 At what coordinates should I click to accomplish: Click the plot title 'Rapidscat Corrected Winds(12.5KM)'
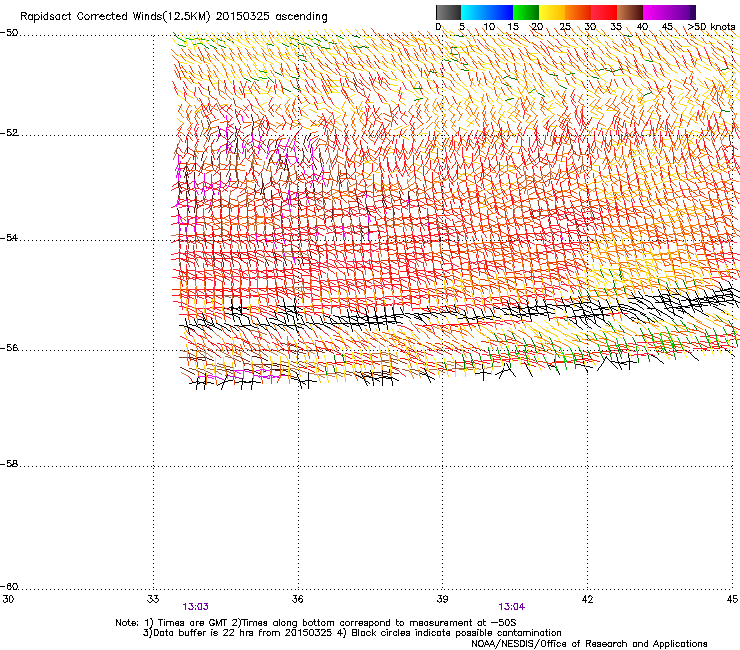(x=115, y=17)
